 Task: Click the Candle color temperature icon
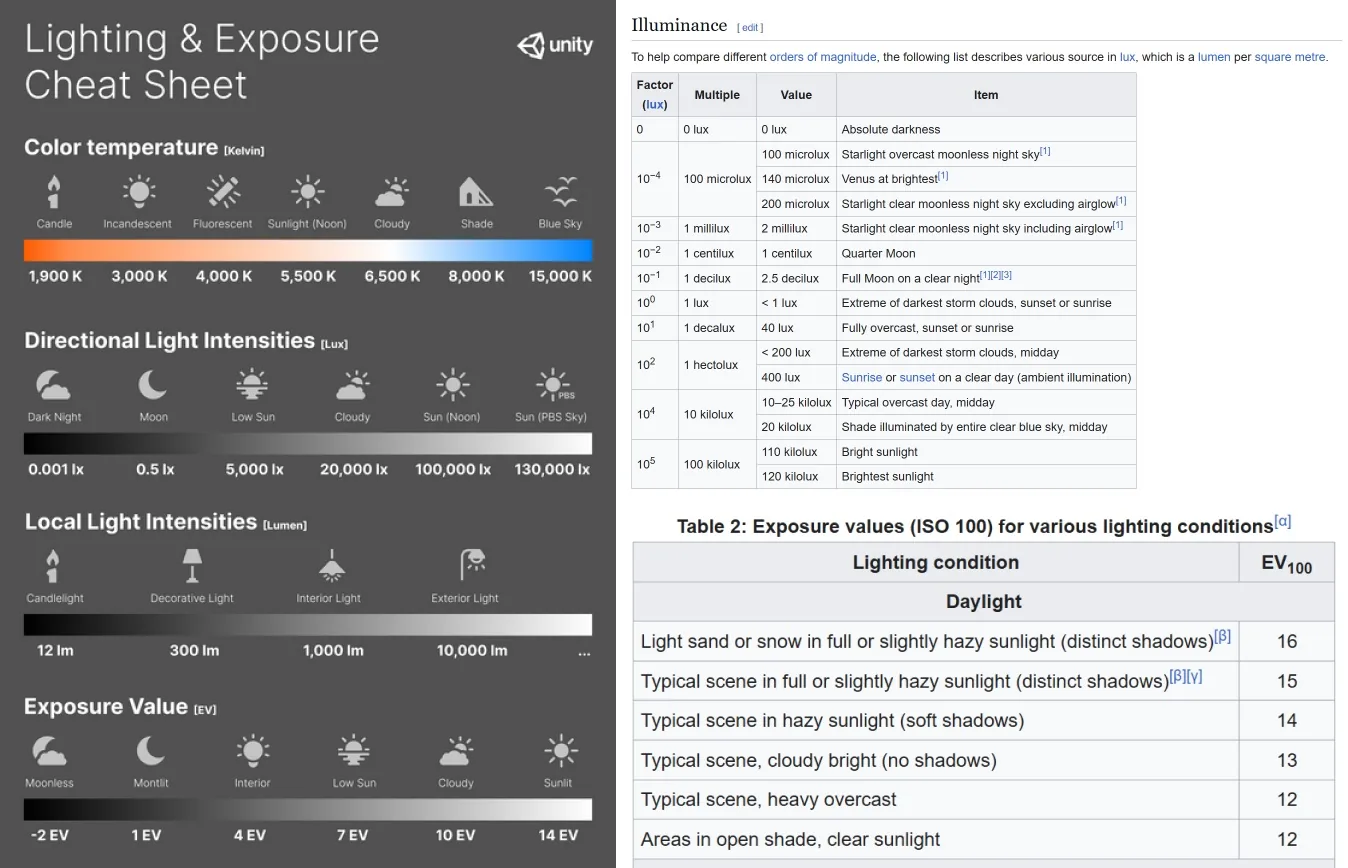click(x=54, y=191)
